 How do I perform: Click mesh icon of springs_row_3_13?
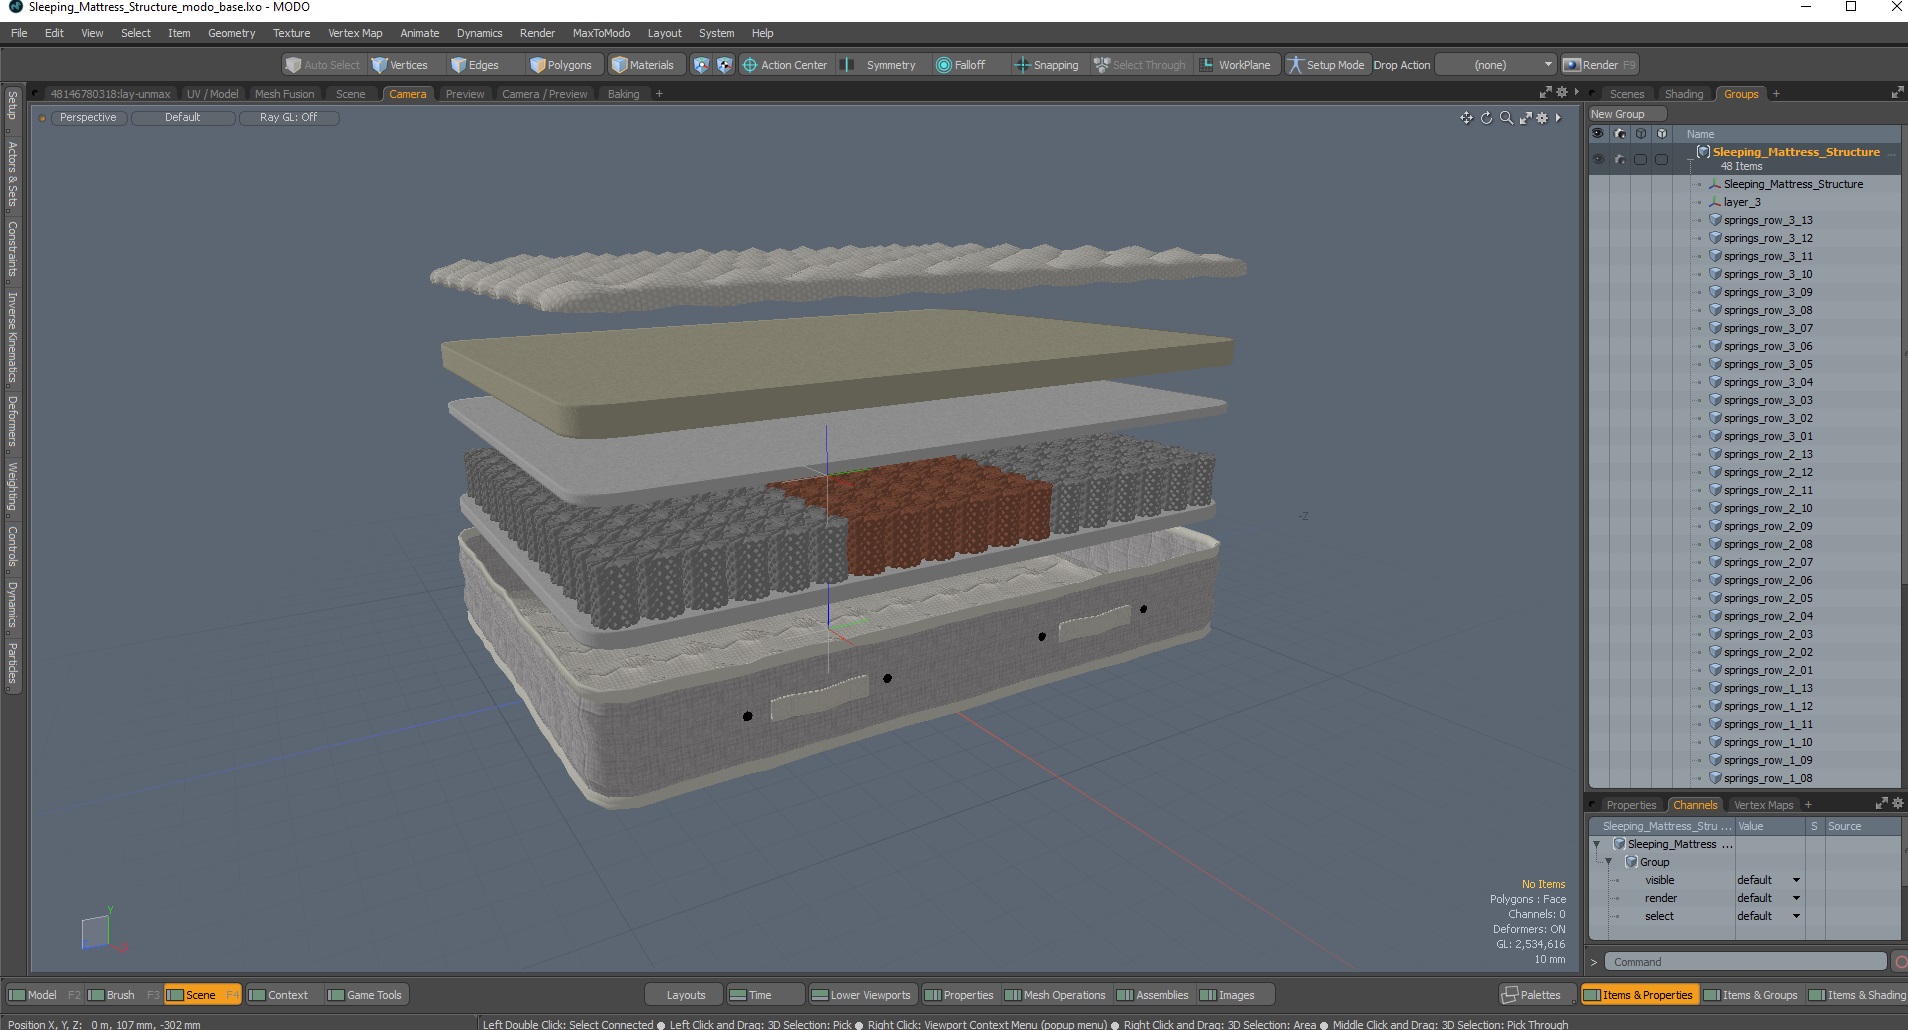(x=1715, y=220)
